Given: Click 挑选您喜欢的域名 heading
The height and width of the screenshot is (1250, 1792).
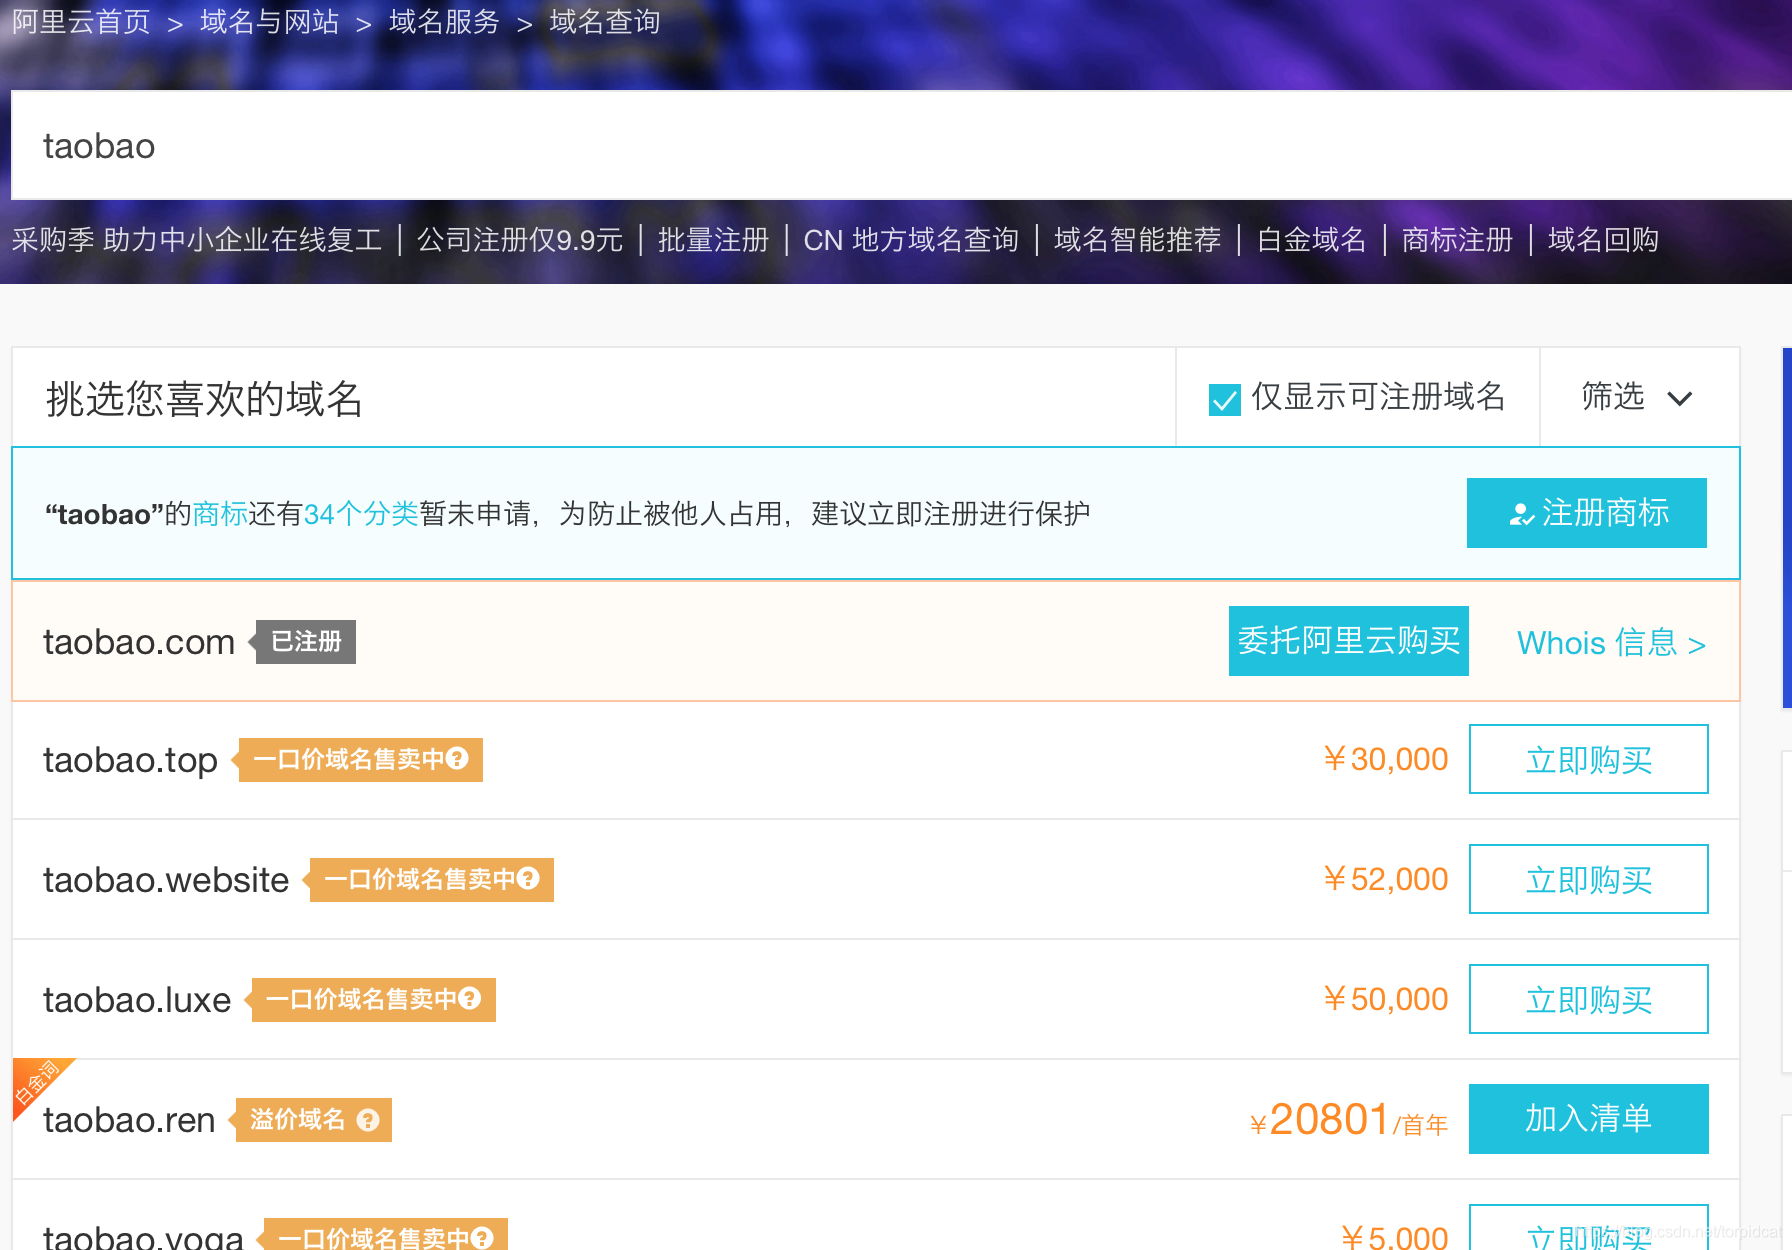Looking at the screenshot, I should point(204,399).
